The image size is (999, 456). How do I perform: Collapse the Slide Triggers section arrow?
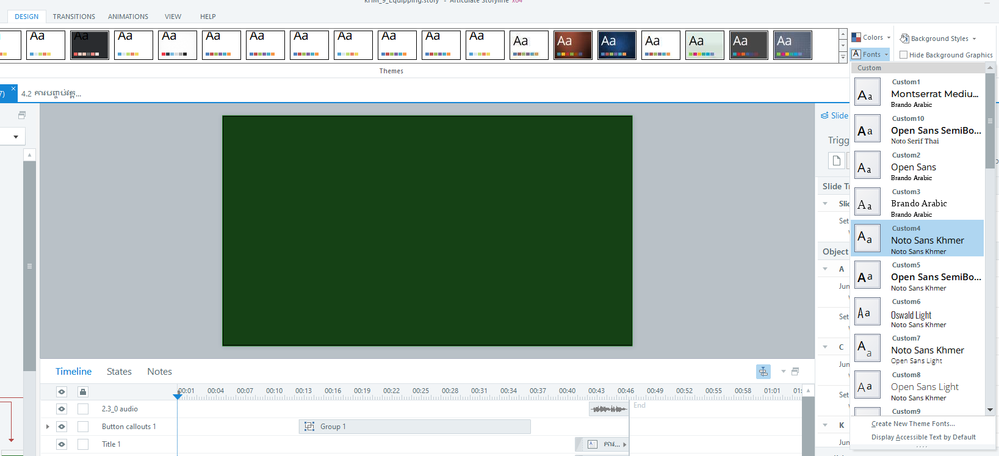[826, 204]
